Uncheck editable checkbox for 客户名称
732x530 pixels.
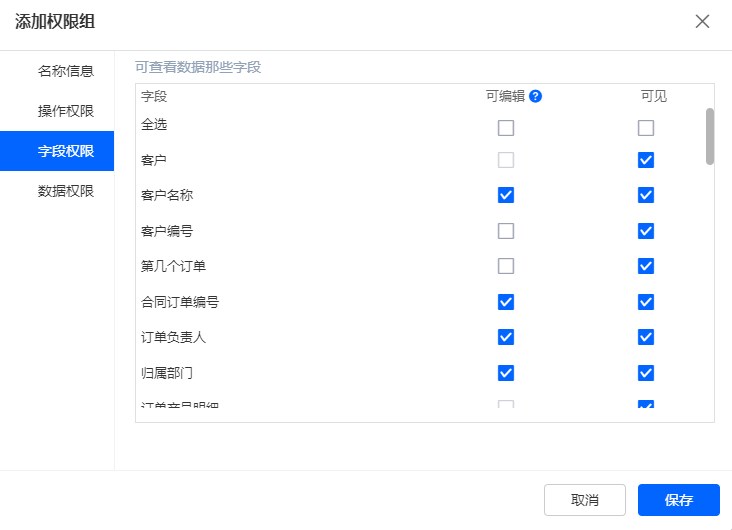click(506, 195)
